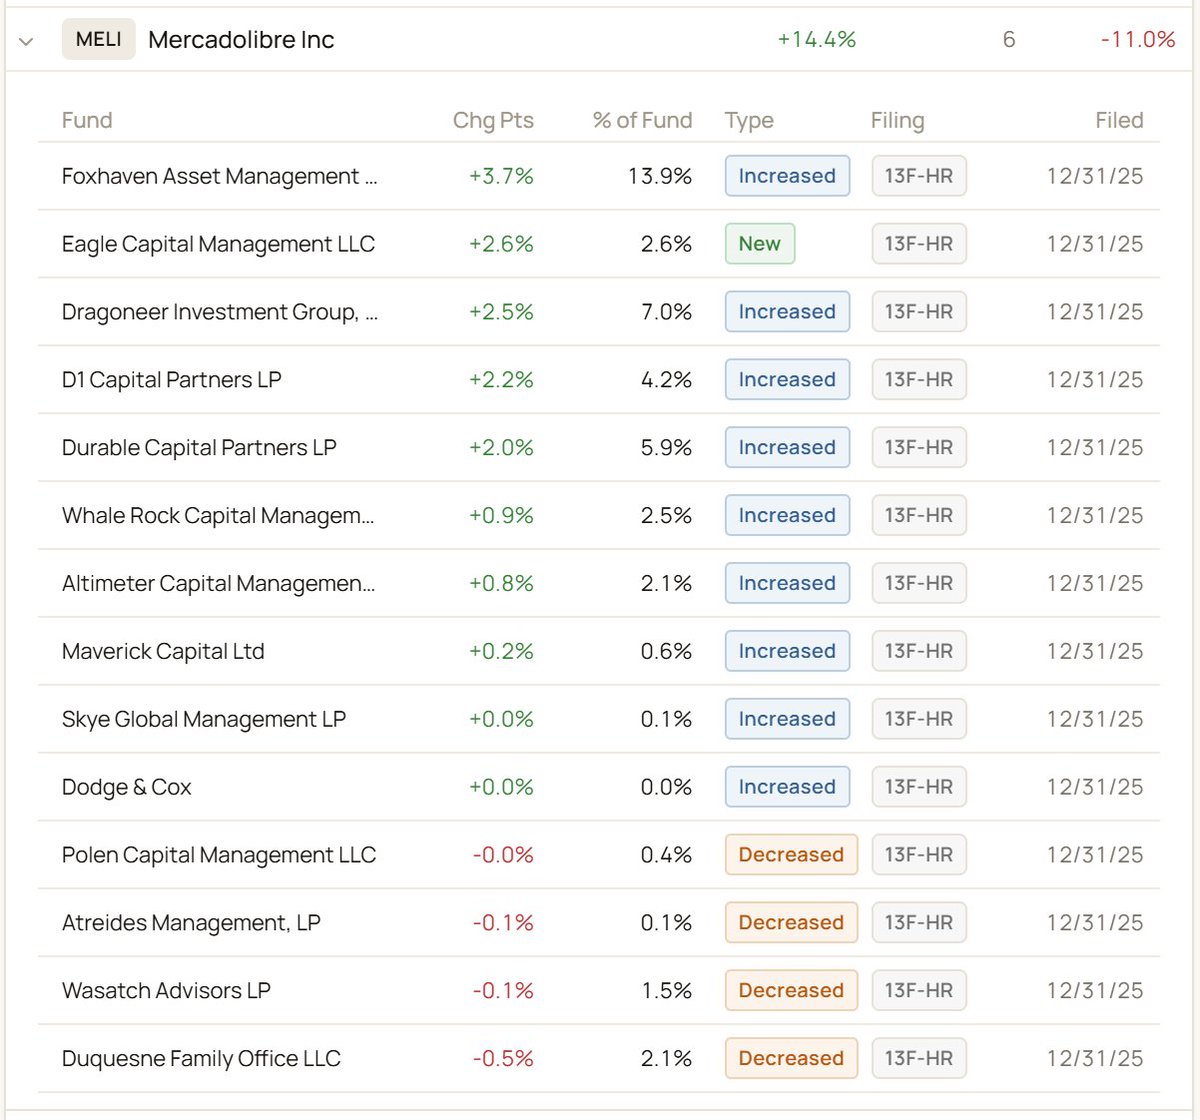1200x1120 pixels.
Task: Select 5.9% of fund value for Durable Capital
Action: click(666, 448)
